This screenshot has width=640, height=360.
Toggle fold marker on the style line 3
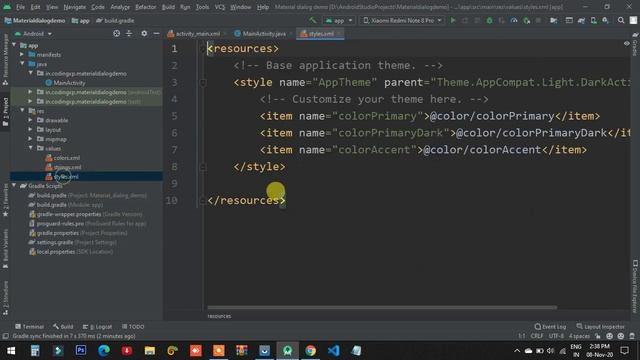(x=203, y=82)
